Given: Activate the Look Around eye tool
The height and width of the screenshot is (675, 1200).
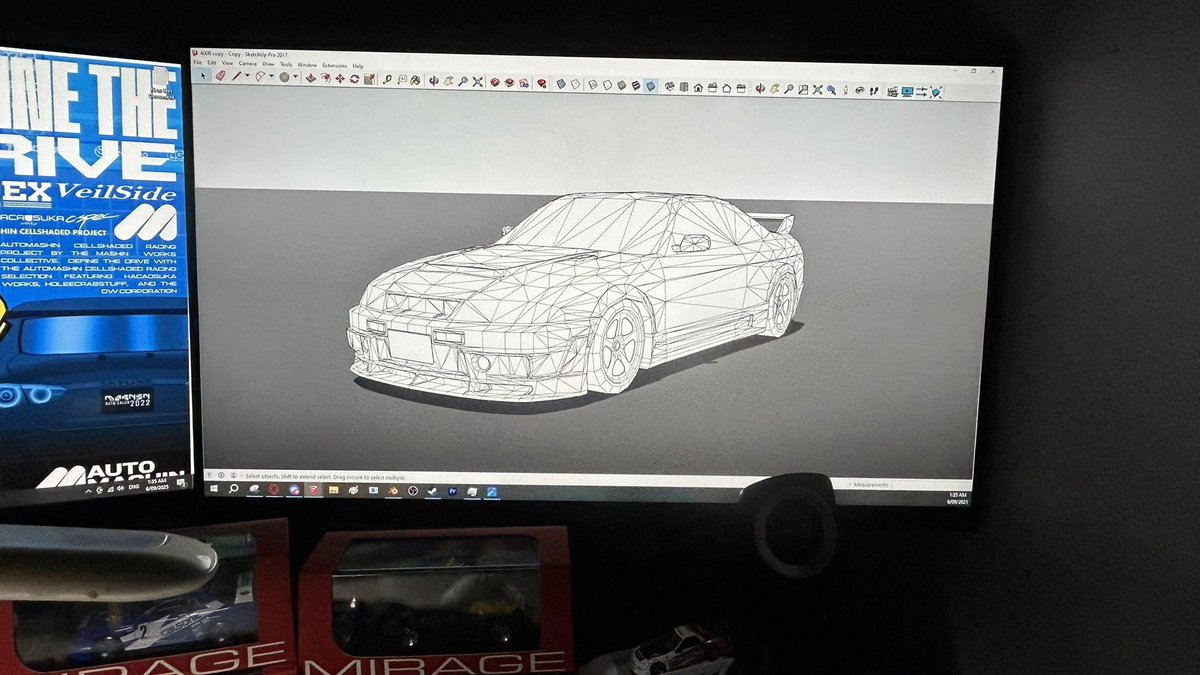Looking at the screenshot, I should point(860,90).
